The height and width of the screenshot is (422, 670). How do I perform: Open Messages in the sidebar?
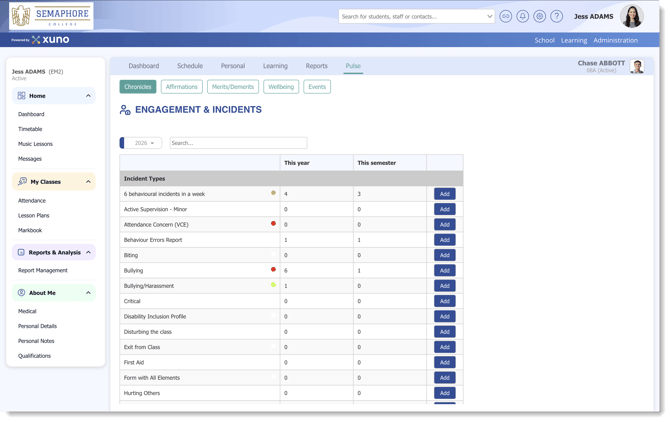point(30,159)
